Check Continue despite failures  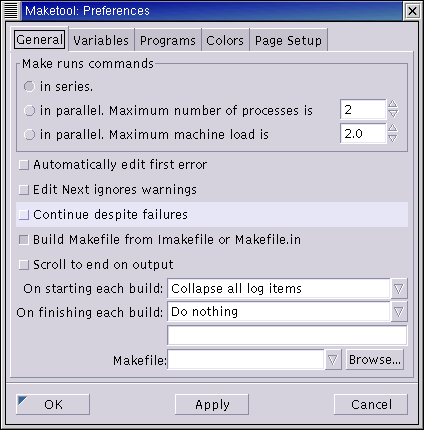coord(24,215)
